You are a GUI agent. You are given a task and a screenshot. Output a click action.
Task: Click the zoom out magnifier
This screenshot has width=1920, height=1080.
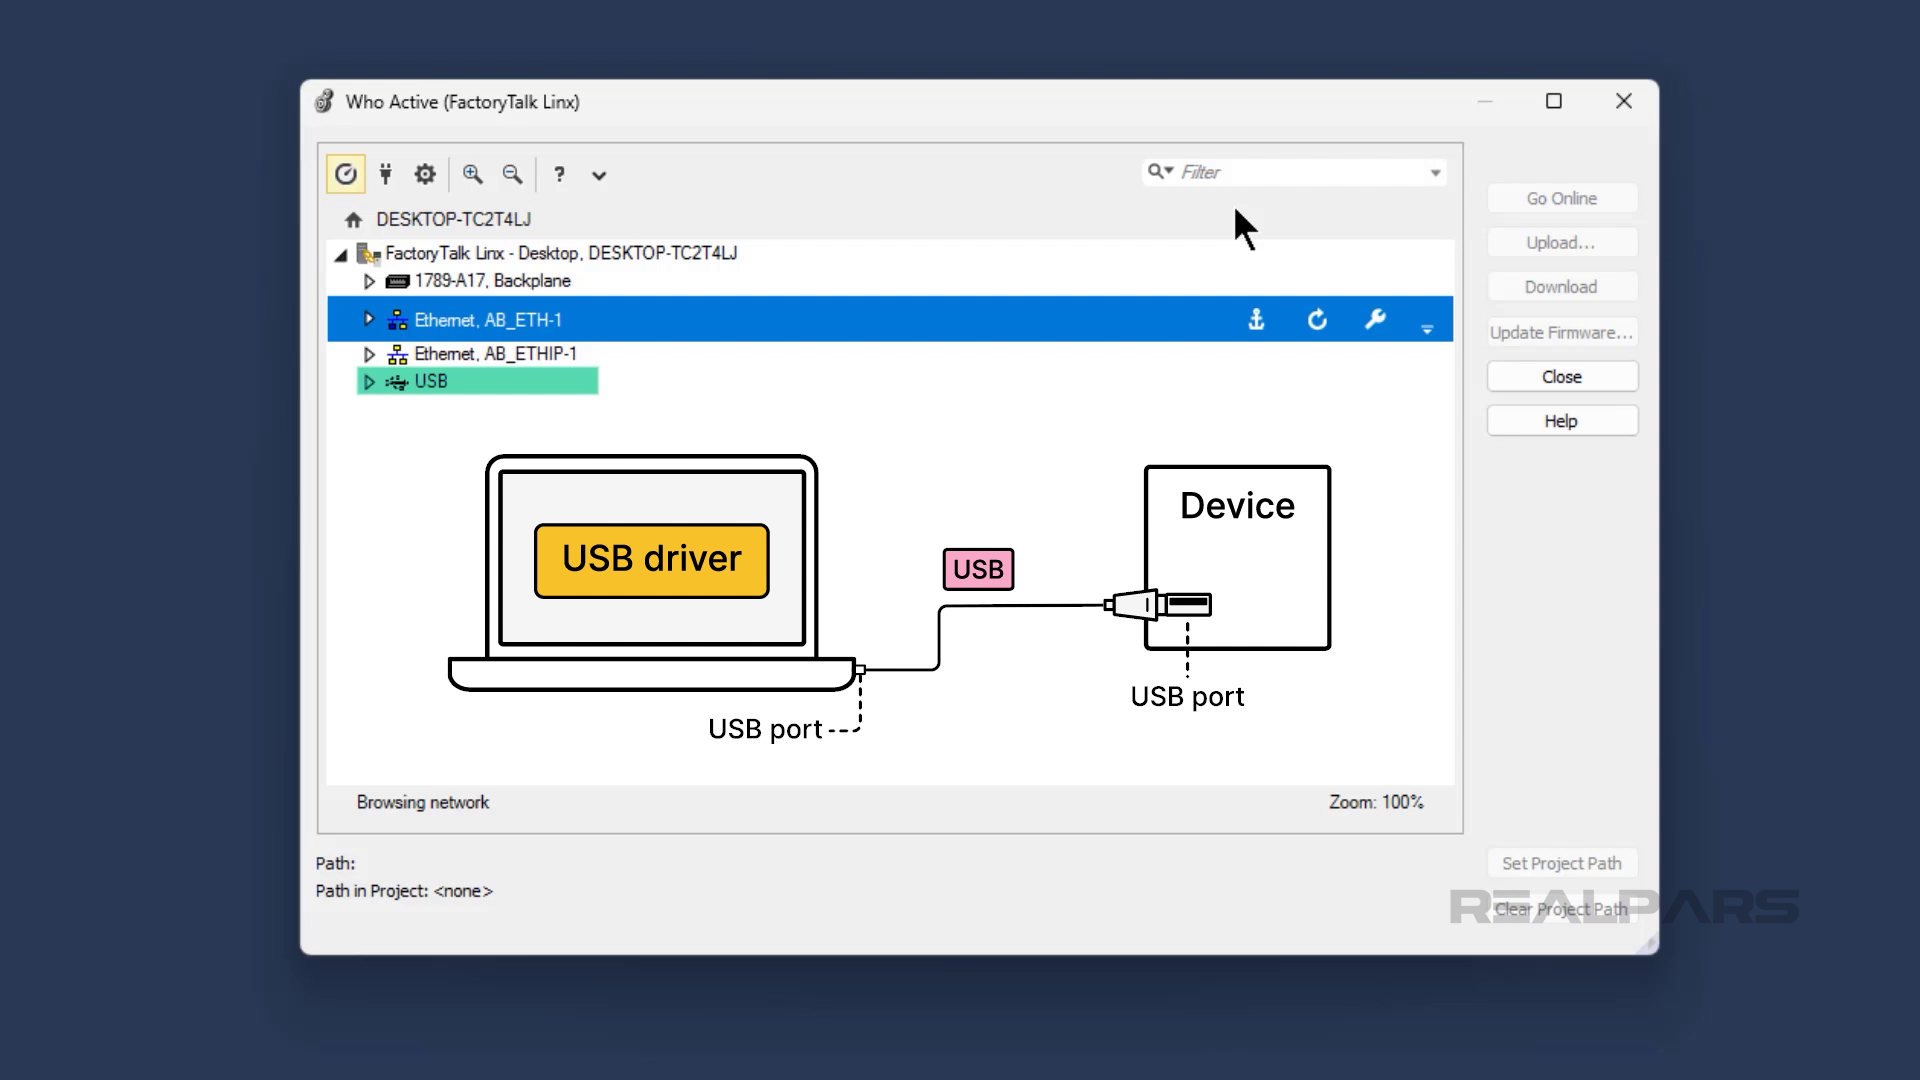(x=512, y=174)
